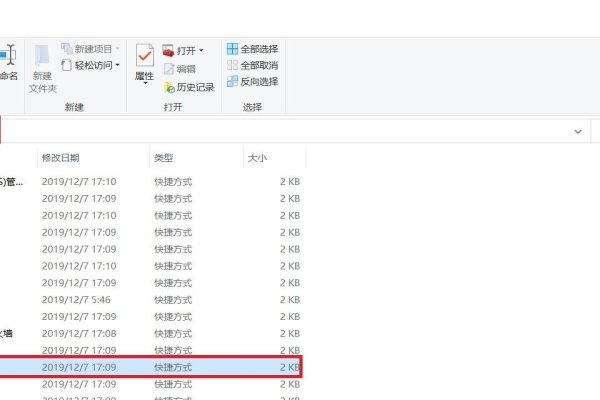The image size is (600, 400).
Task: Click 快捷方式 in the 5:46 row
Action: coord(173,300)
